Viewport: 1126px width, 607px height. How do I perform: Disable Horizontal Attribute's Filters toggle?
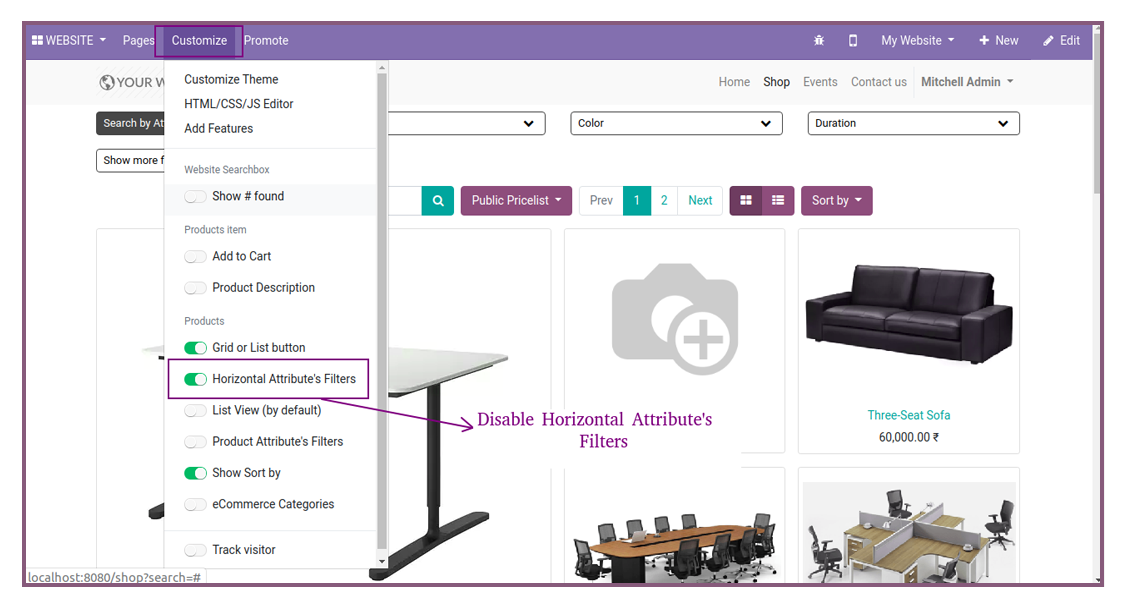click(195, 379)
